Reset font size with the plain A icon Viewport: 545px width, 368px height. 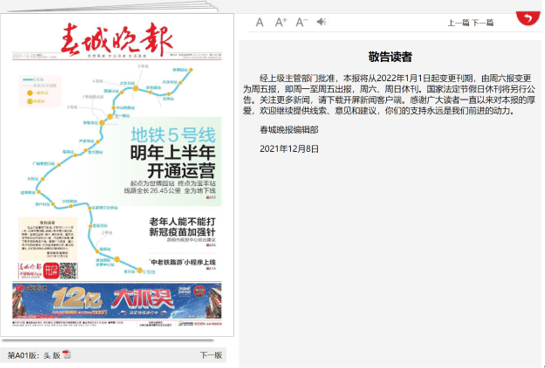point(259,22)
